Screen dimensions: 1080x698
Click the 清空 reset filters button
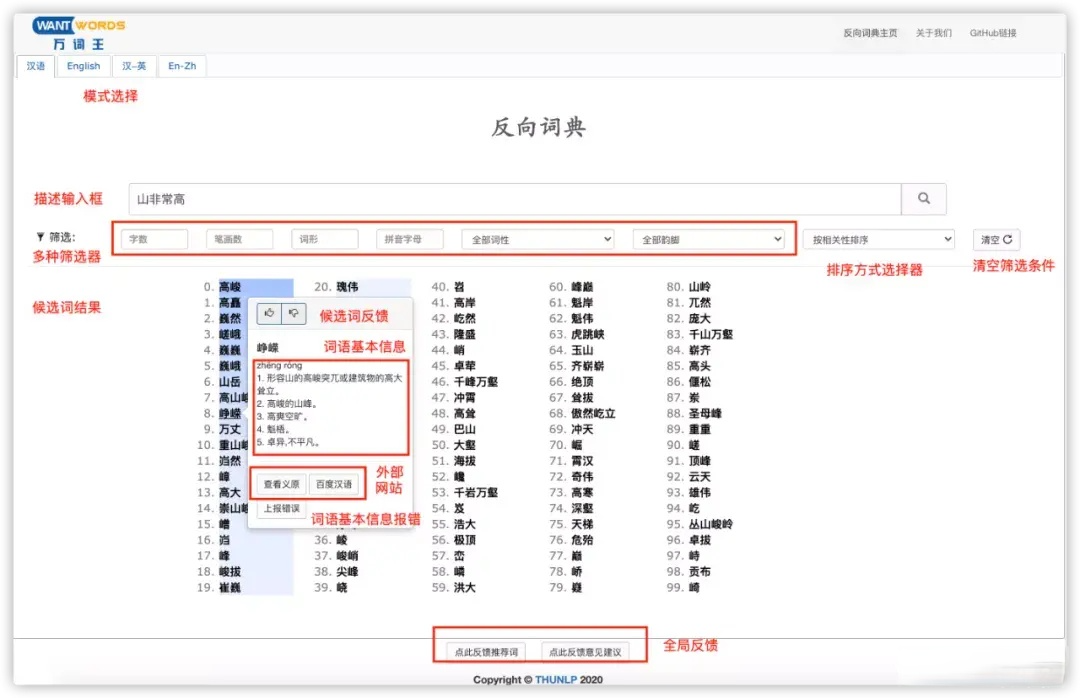pyautogui.click(x=996, y=239)
